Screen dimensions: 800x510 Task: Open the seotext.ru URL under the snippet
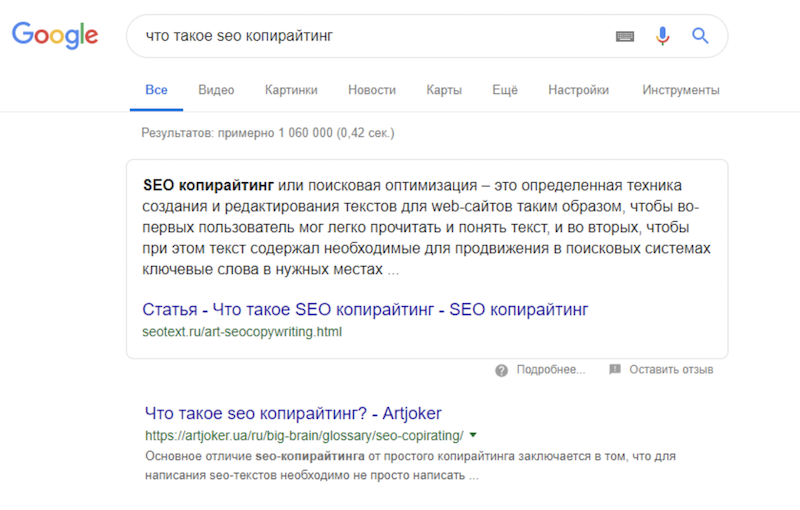coord(242,332)
